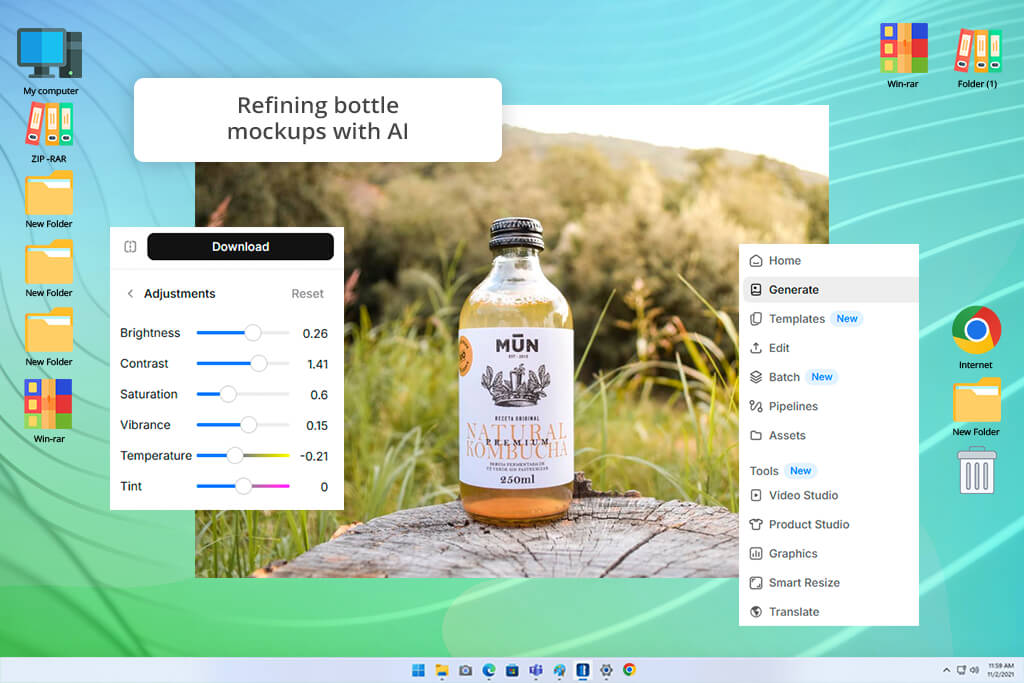This screenshot has width=1024, height=683.
Task: Click the active dark blue taskbar app
Action: [583, 670]
